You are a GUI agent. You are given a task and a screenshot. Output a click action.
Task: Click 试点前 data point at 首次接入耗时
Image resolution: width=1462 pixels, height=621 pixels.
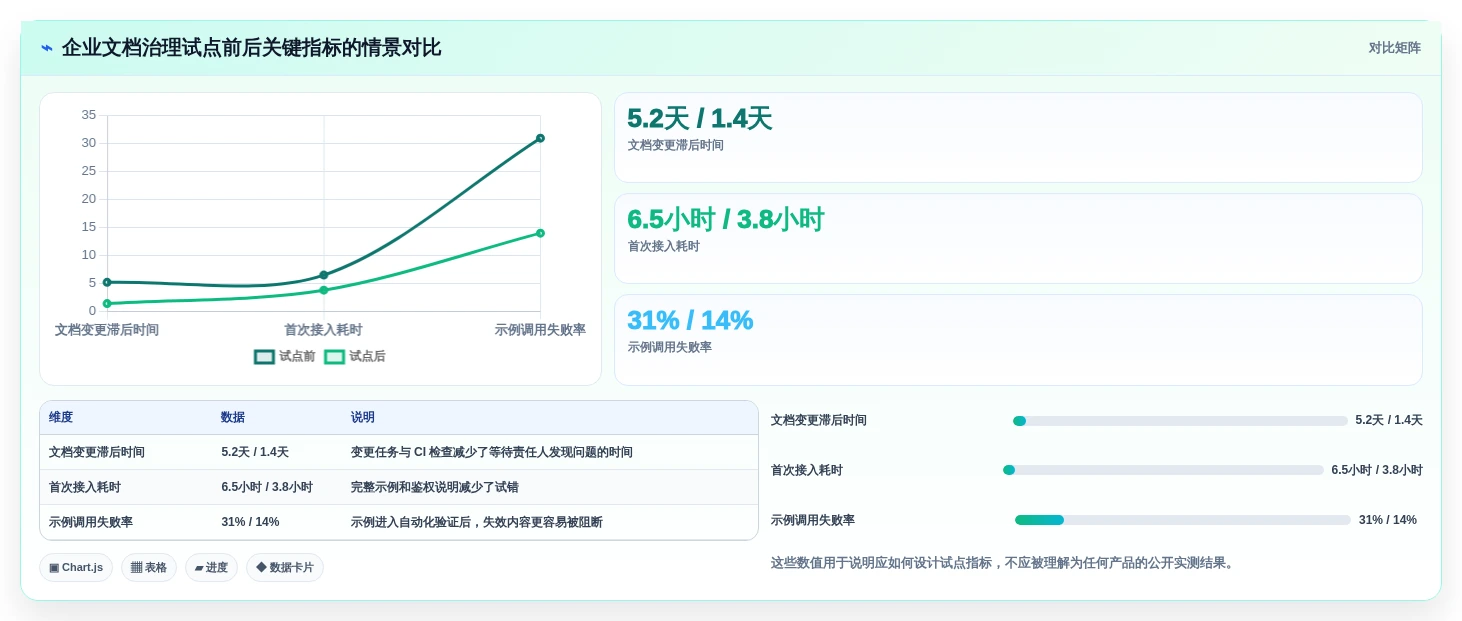(x=324, y=275)
